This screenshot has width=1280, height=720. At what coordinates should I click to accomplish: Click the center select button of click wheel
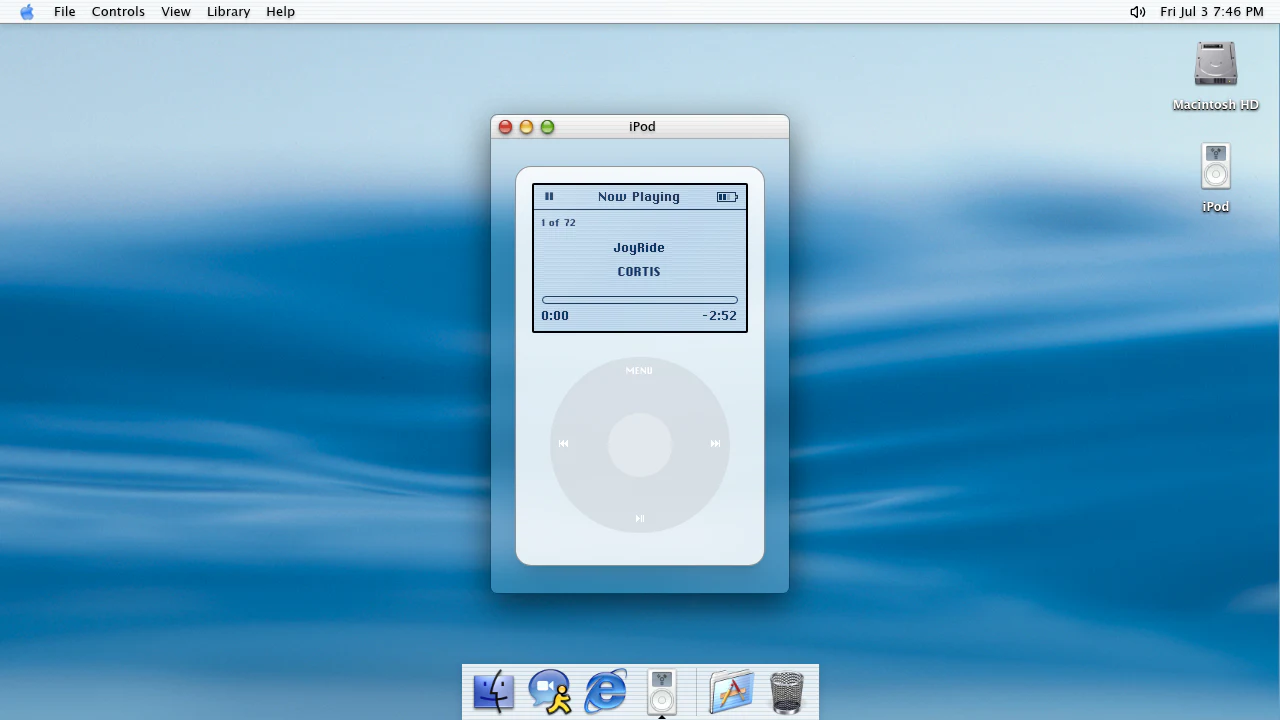(640, 445)
